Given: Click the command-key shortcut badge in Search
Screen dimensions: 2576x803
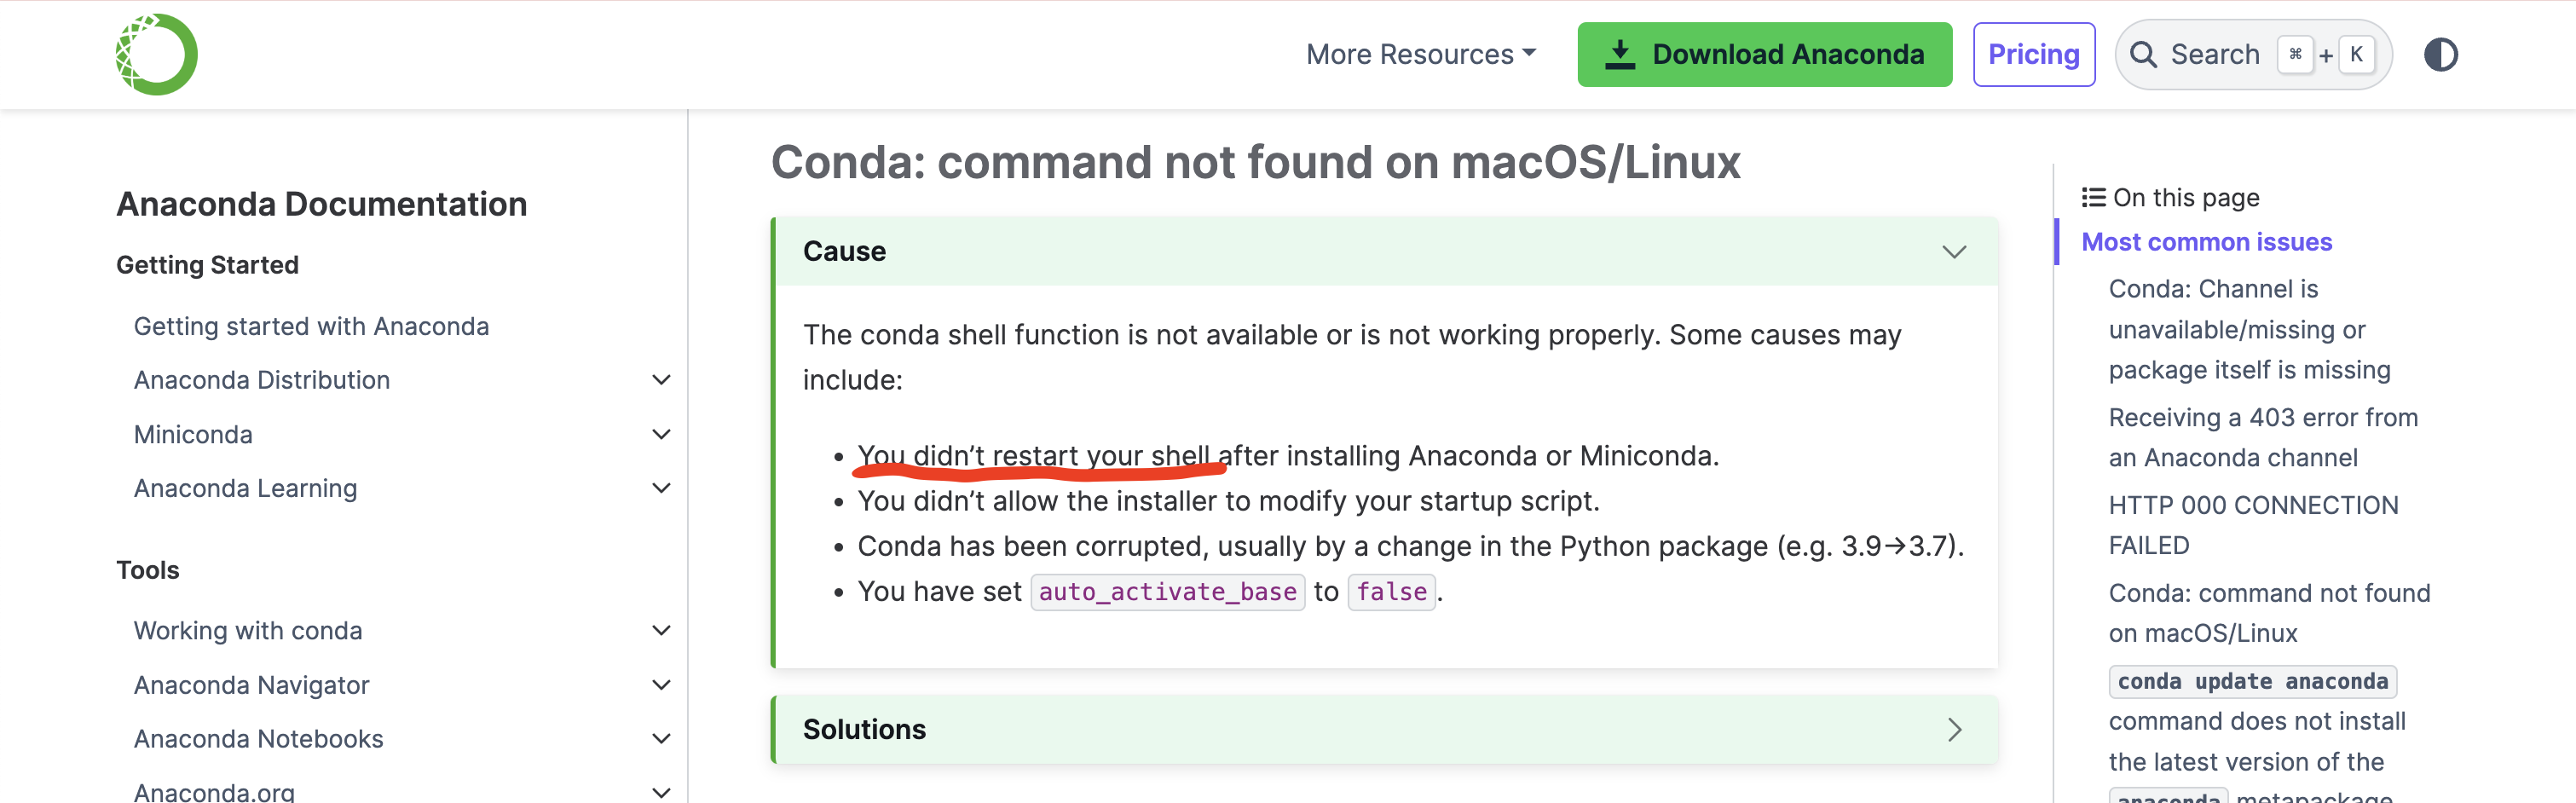Looking at the screenshot, I should pos(2294,54).
